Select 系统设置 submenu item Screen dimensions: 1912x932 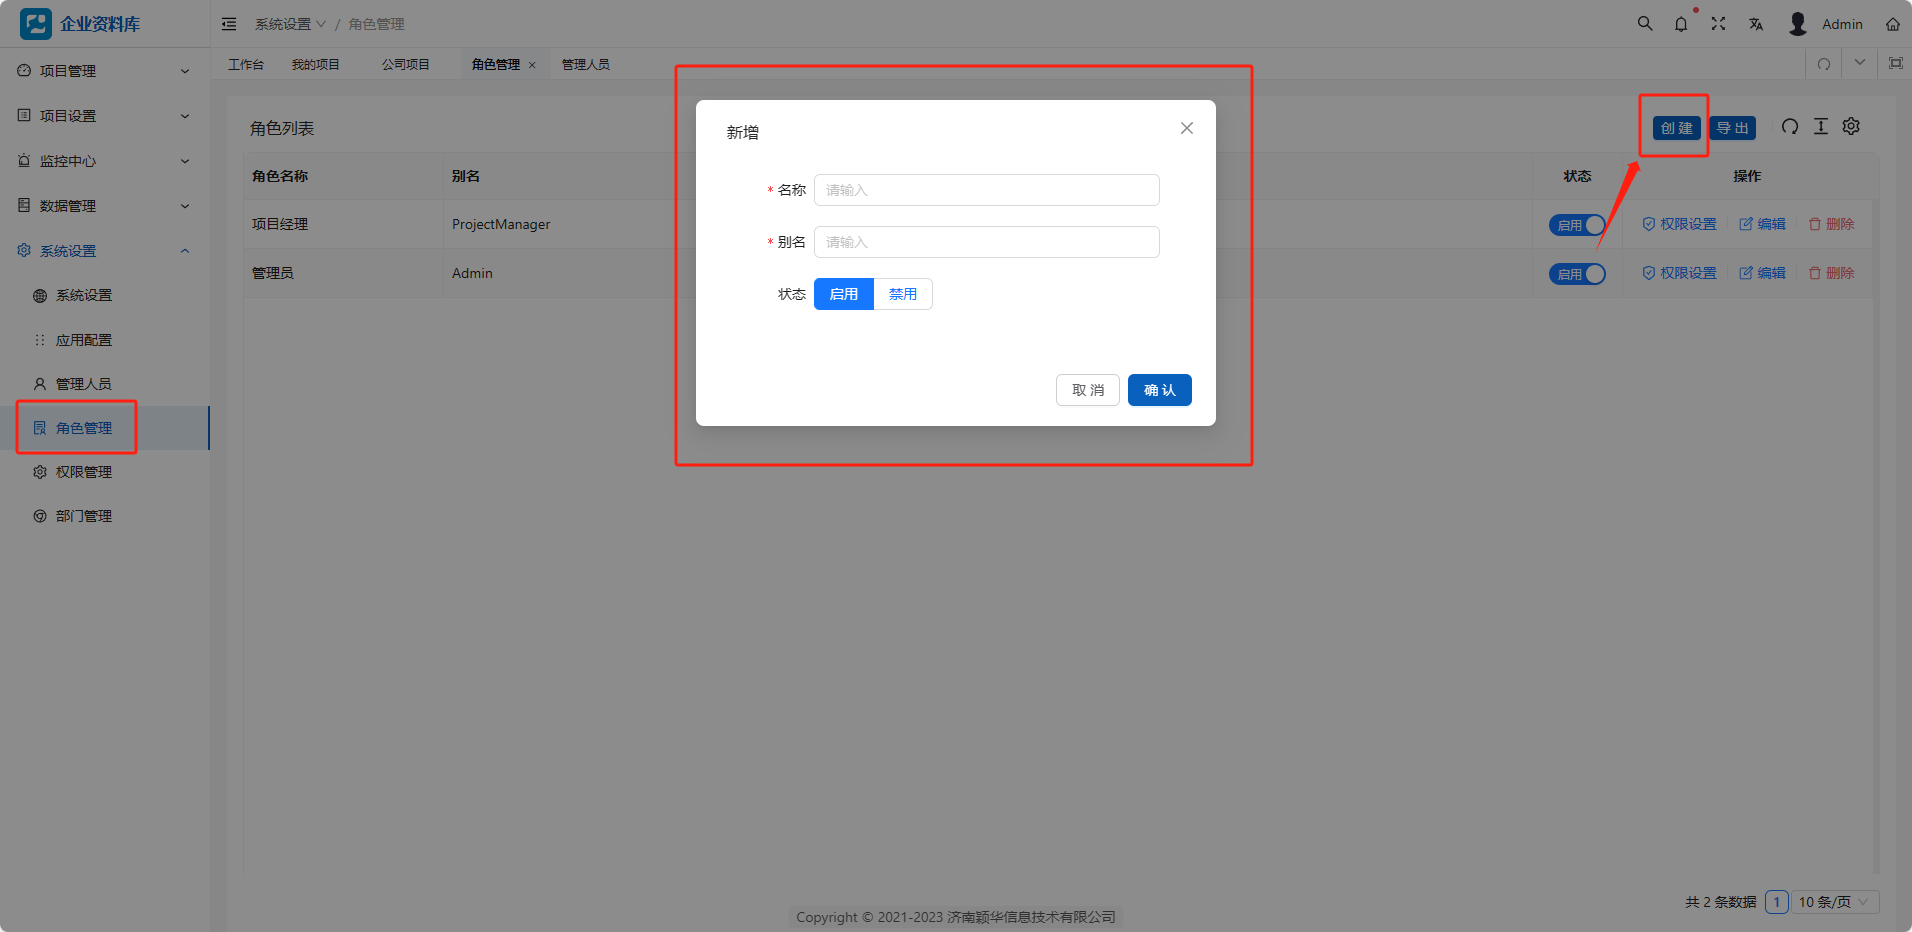point(104,295)
